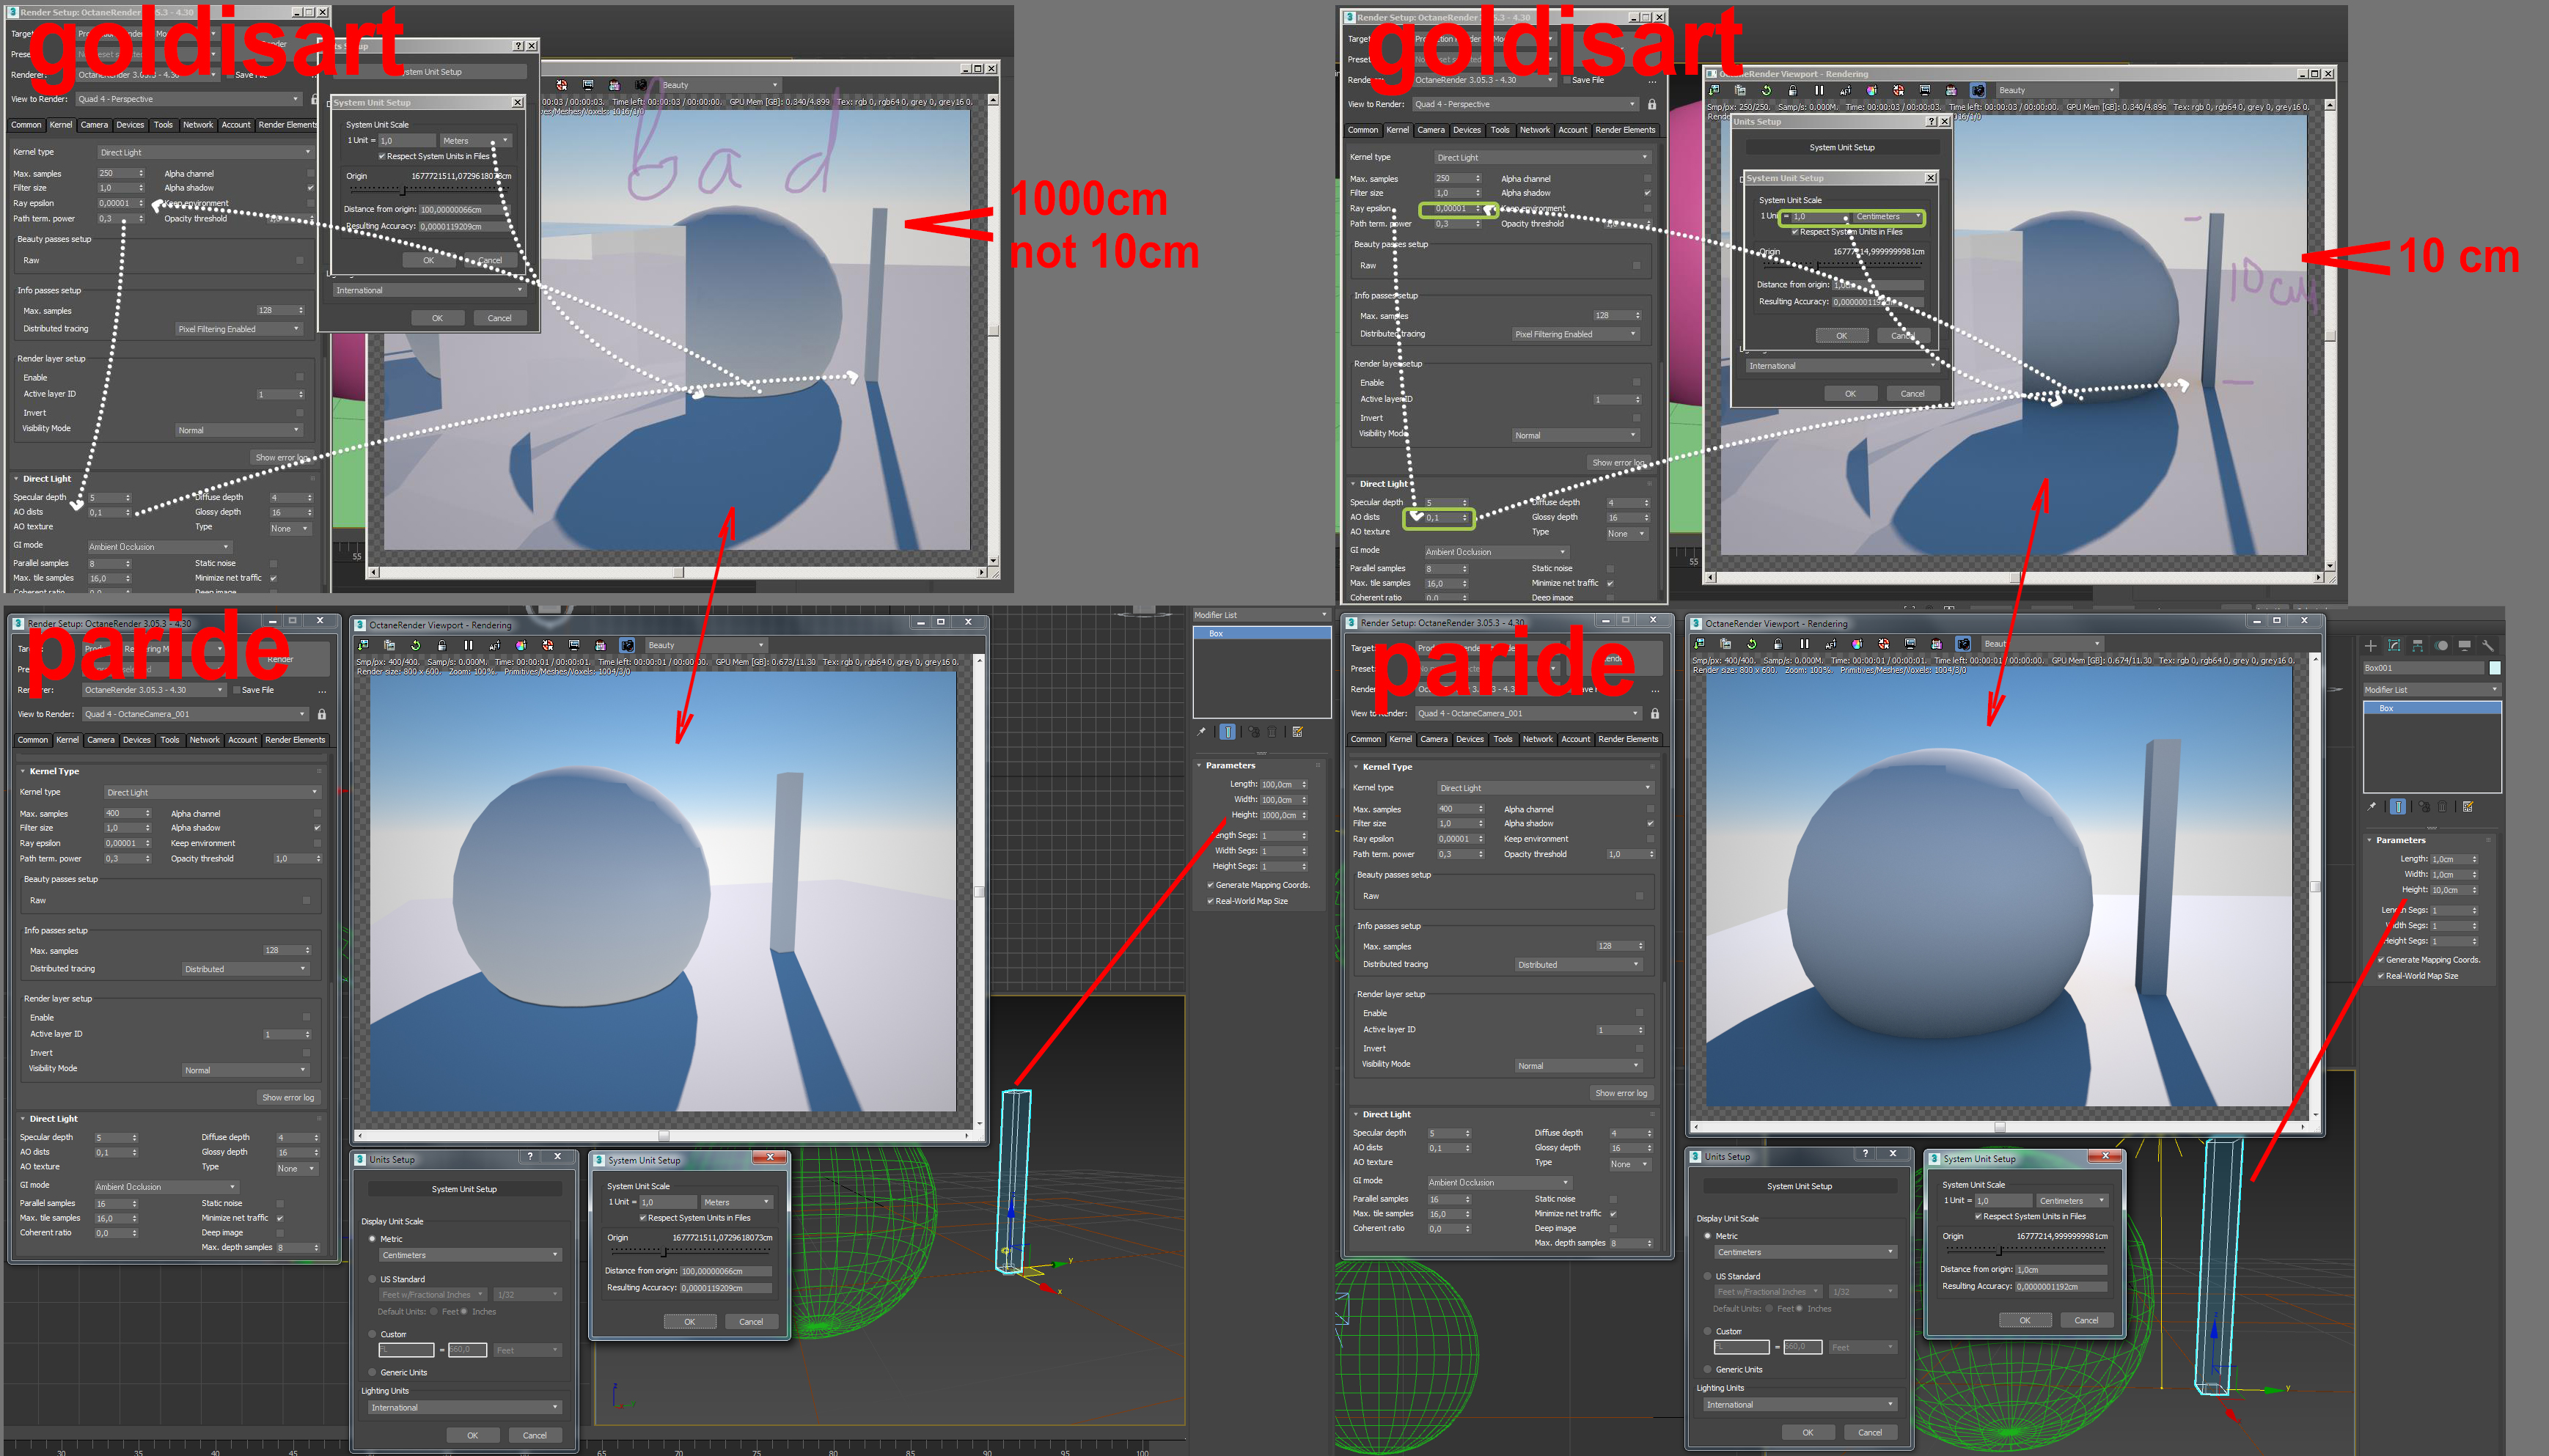
Task: Toggle Real-World Map Size under Height 10,0cm
Action: [2381, 976]
